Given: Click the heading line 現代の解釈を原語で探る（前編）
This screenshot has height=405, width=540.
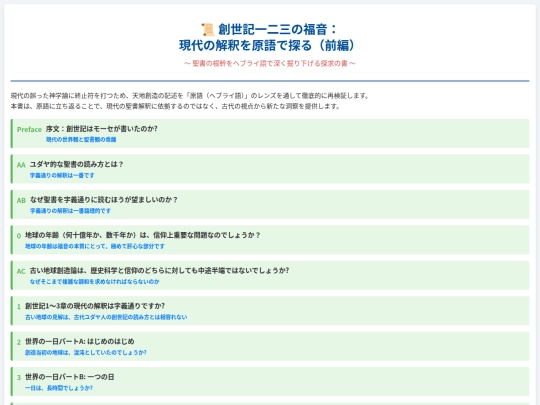Looking at the screenshot, I should [x=267, y=45].
